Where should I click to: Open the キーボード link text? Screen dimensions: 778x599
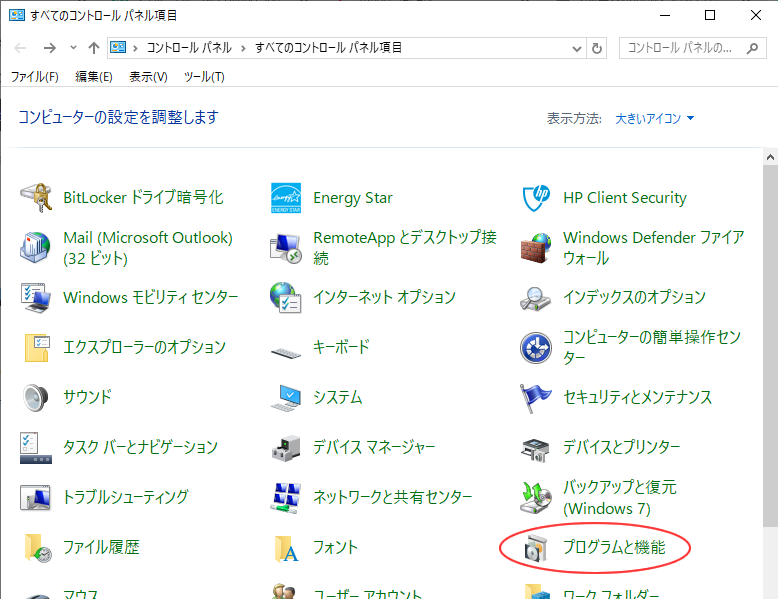click(x=341, y=347)
